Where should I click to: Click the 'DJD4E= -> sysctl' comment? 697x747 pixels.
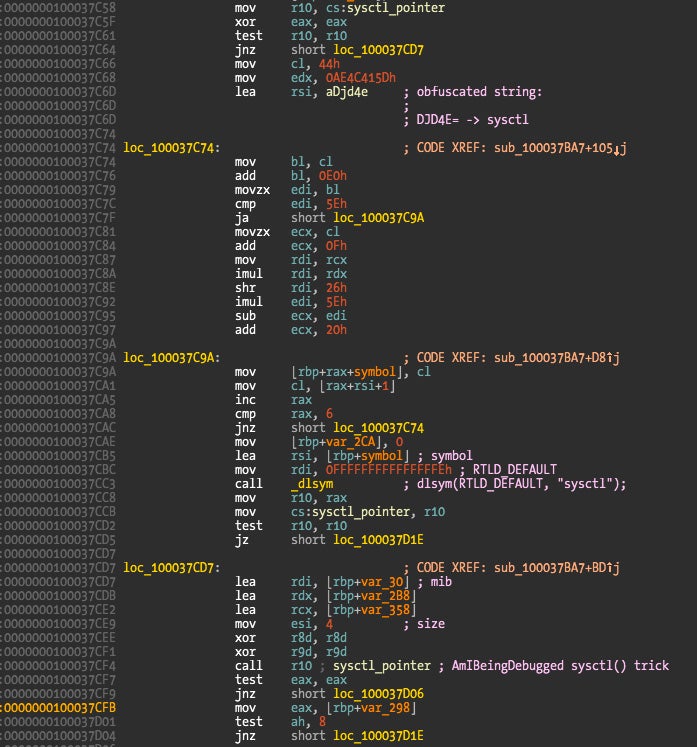coord(465,120)
